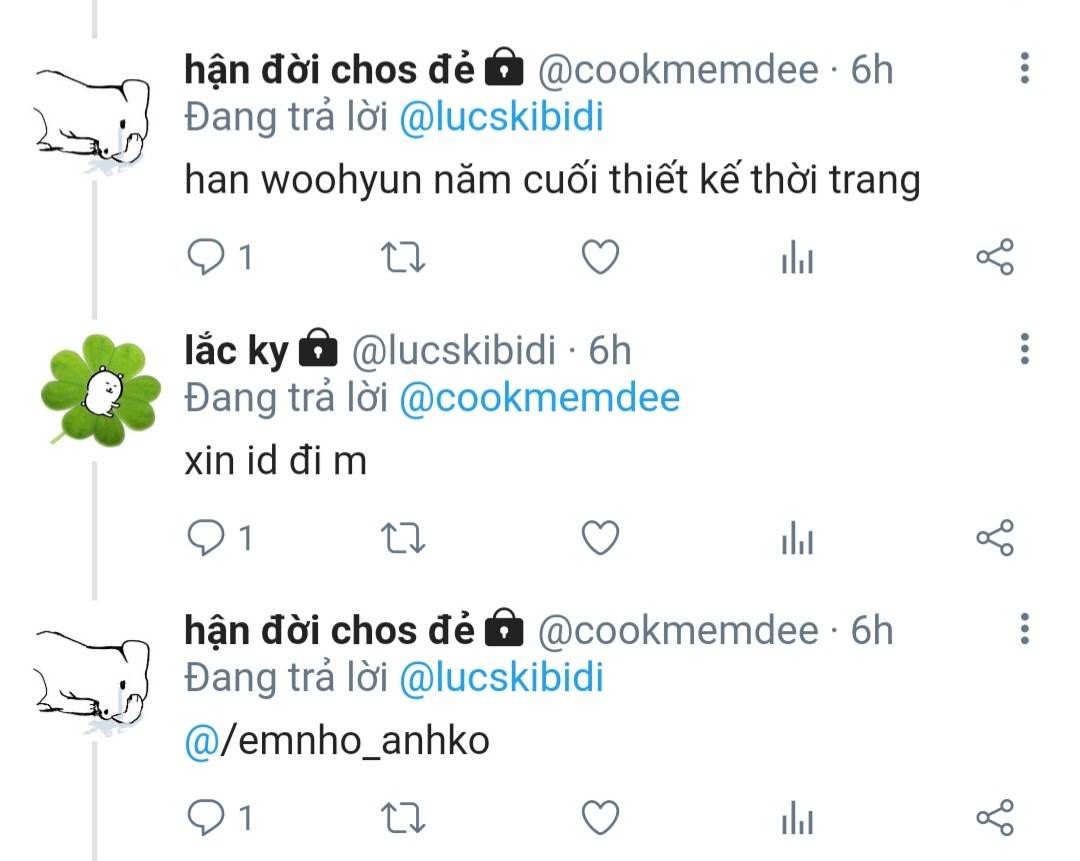Open more options on the first cookmemdee tweet
The image size is (1080, 861).
click(1024, 68)
